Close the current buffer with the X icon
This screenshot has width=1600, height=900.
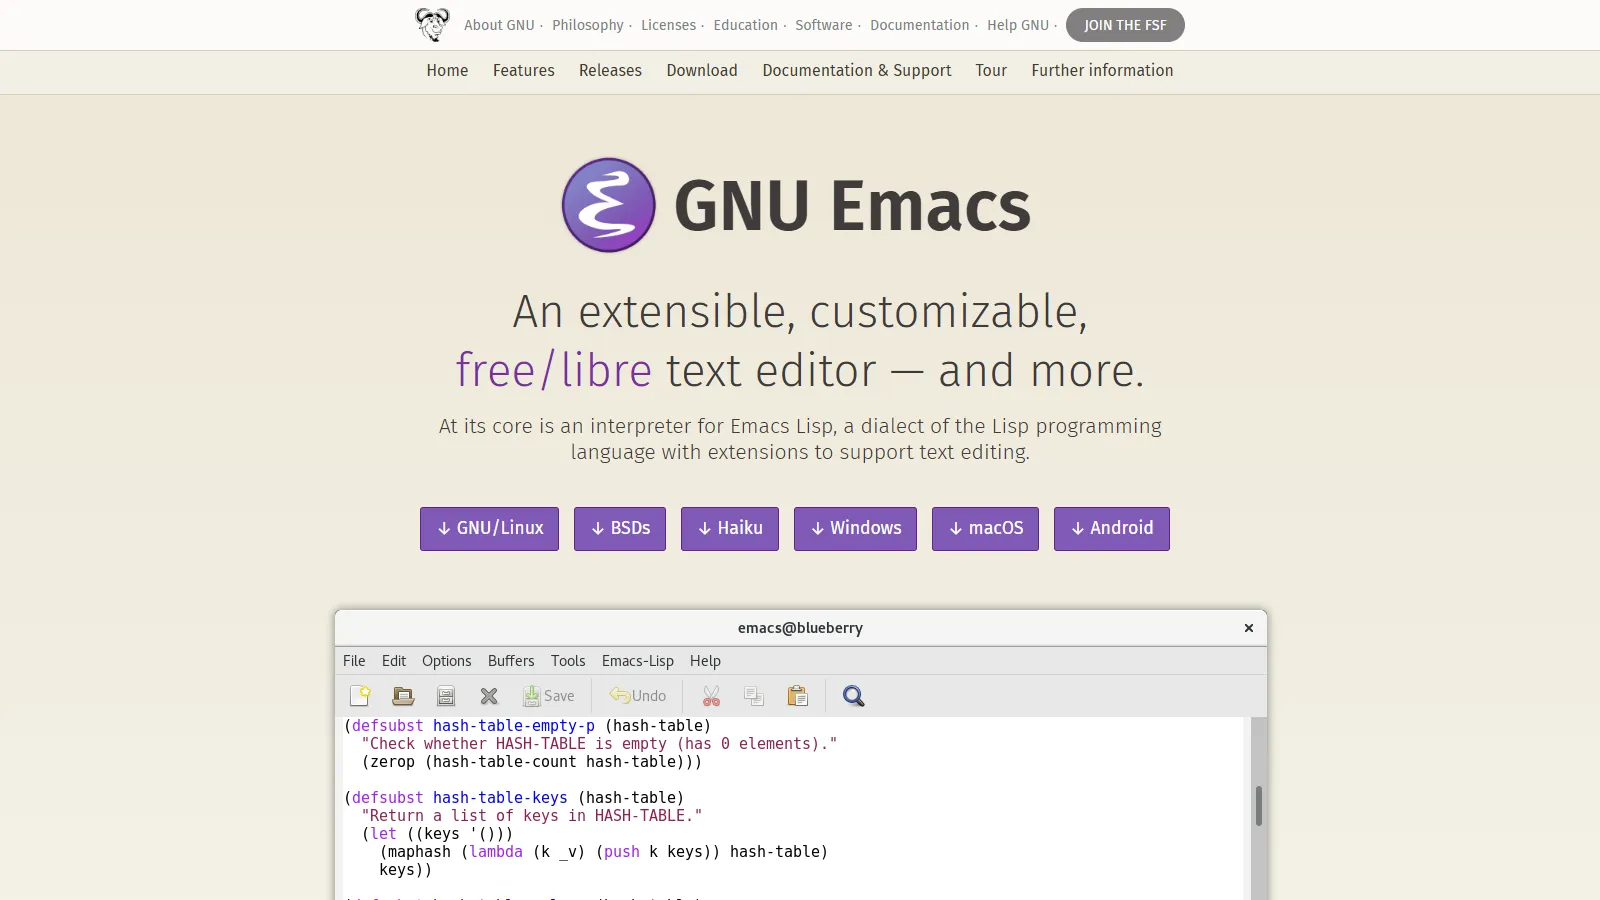coord(489,695)
